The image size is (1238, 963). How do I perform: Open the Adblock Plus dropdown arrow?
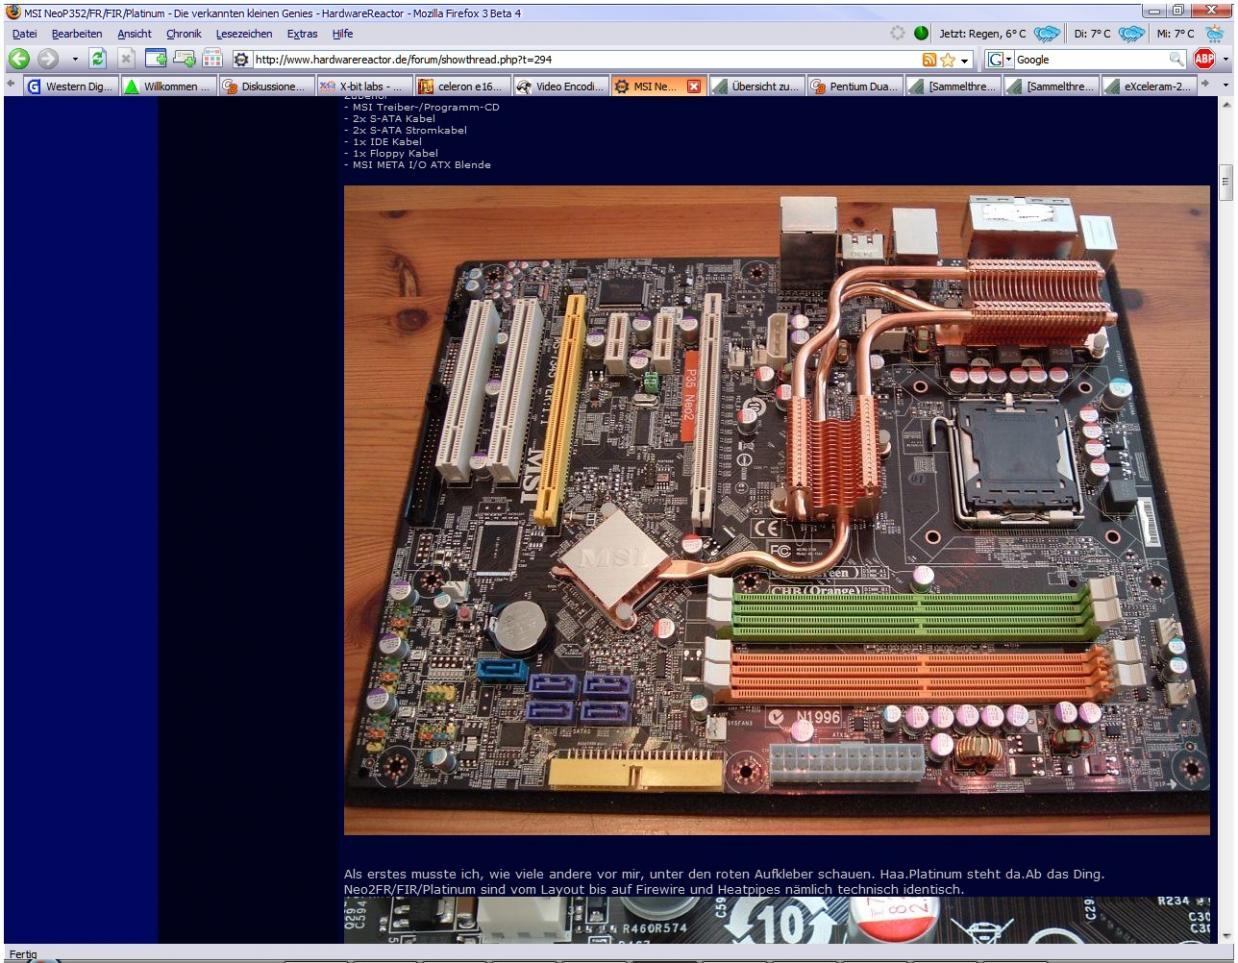click(x=1226, y=60)
